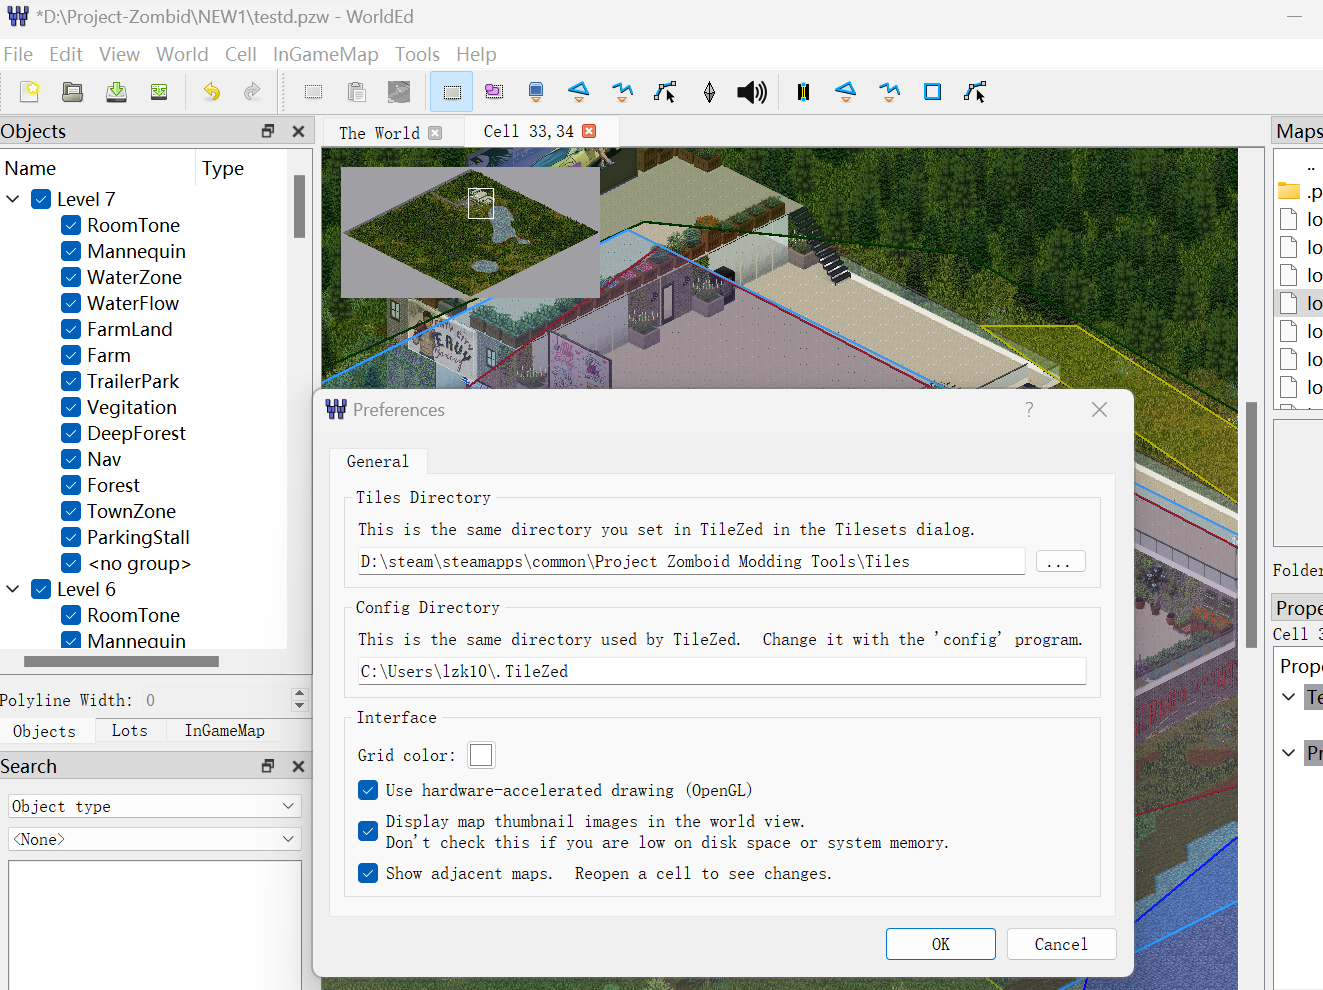Close the Objects panel
Screen dimensions: 1323x990
(298, 131)
